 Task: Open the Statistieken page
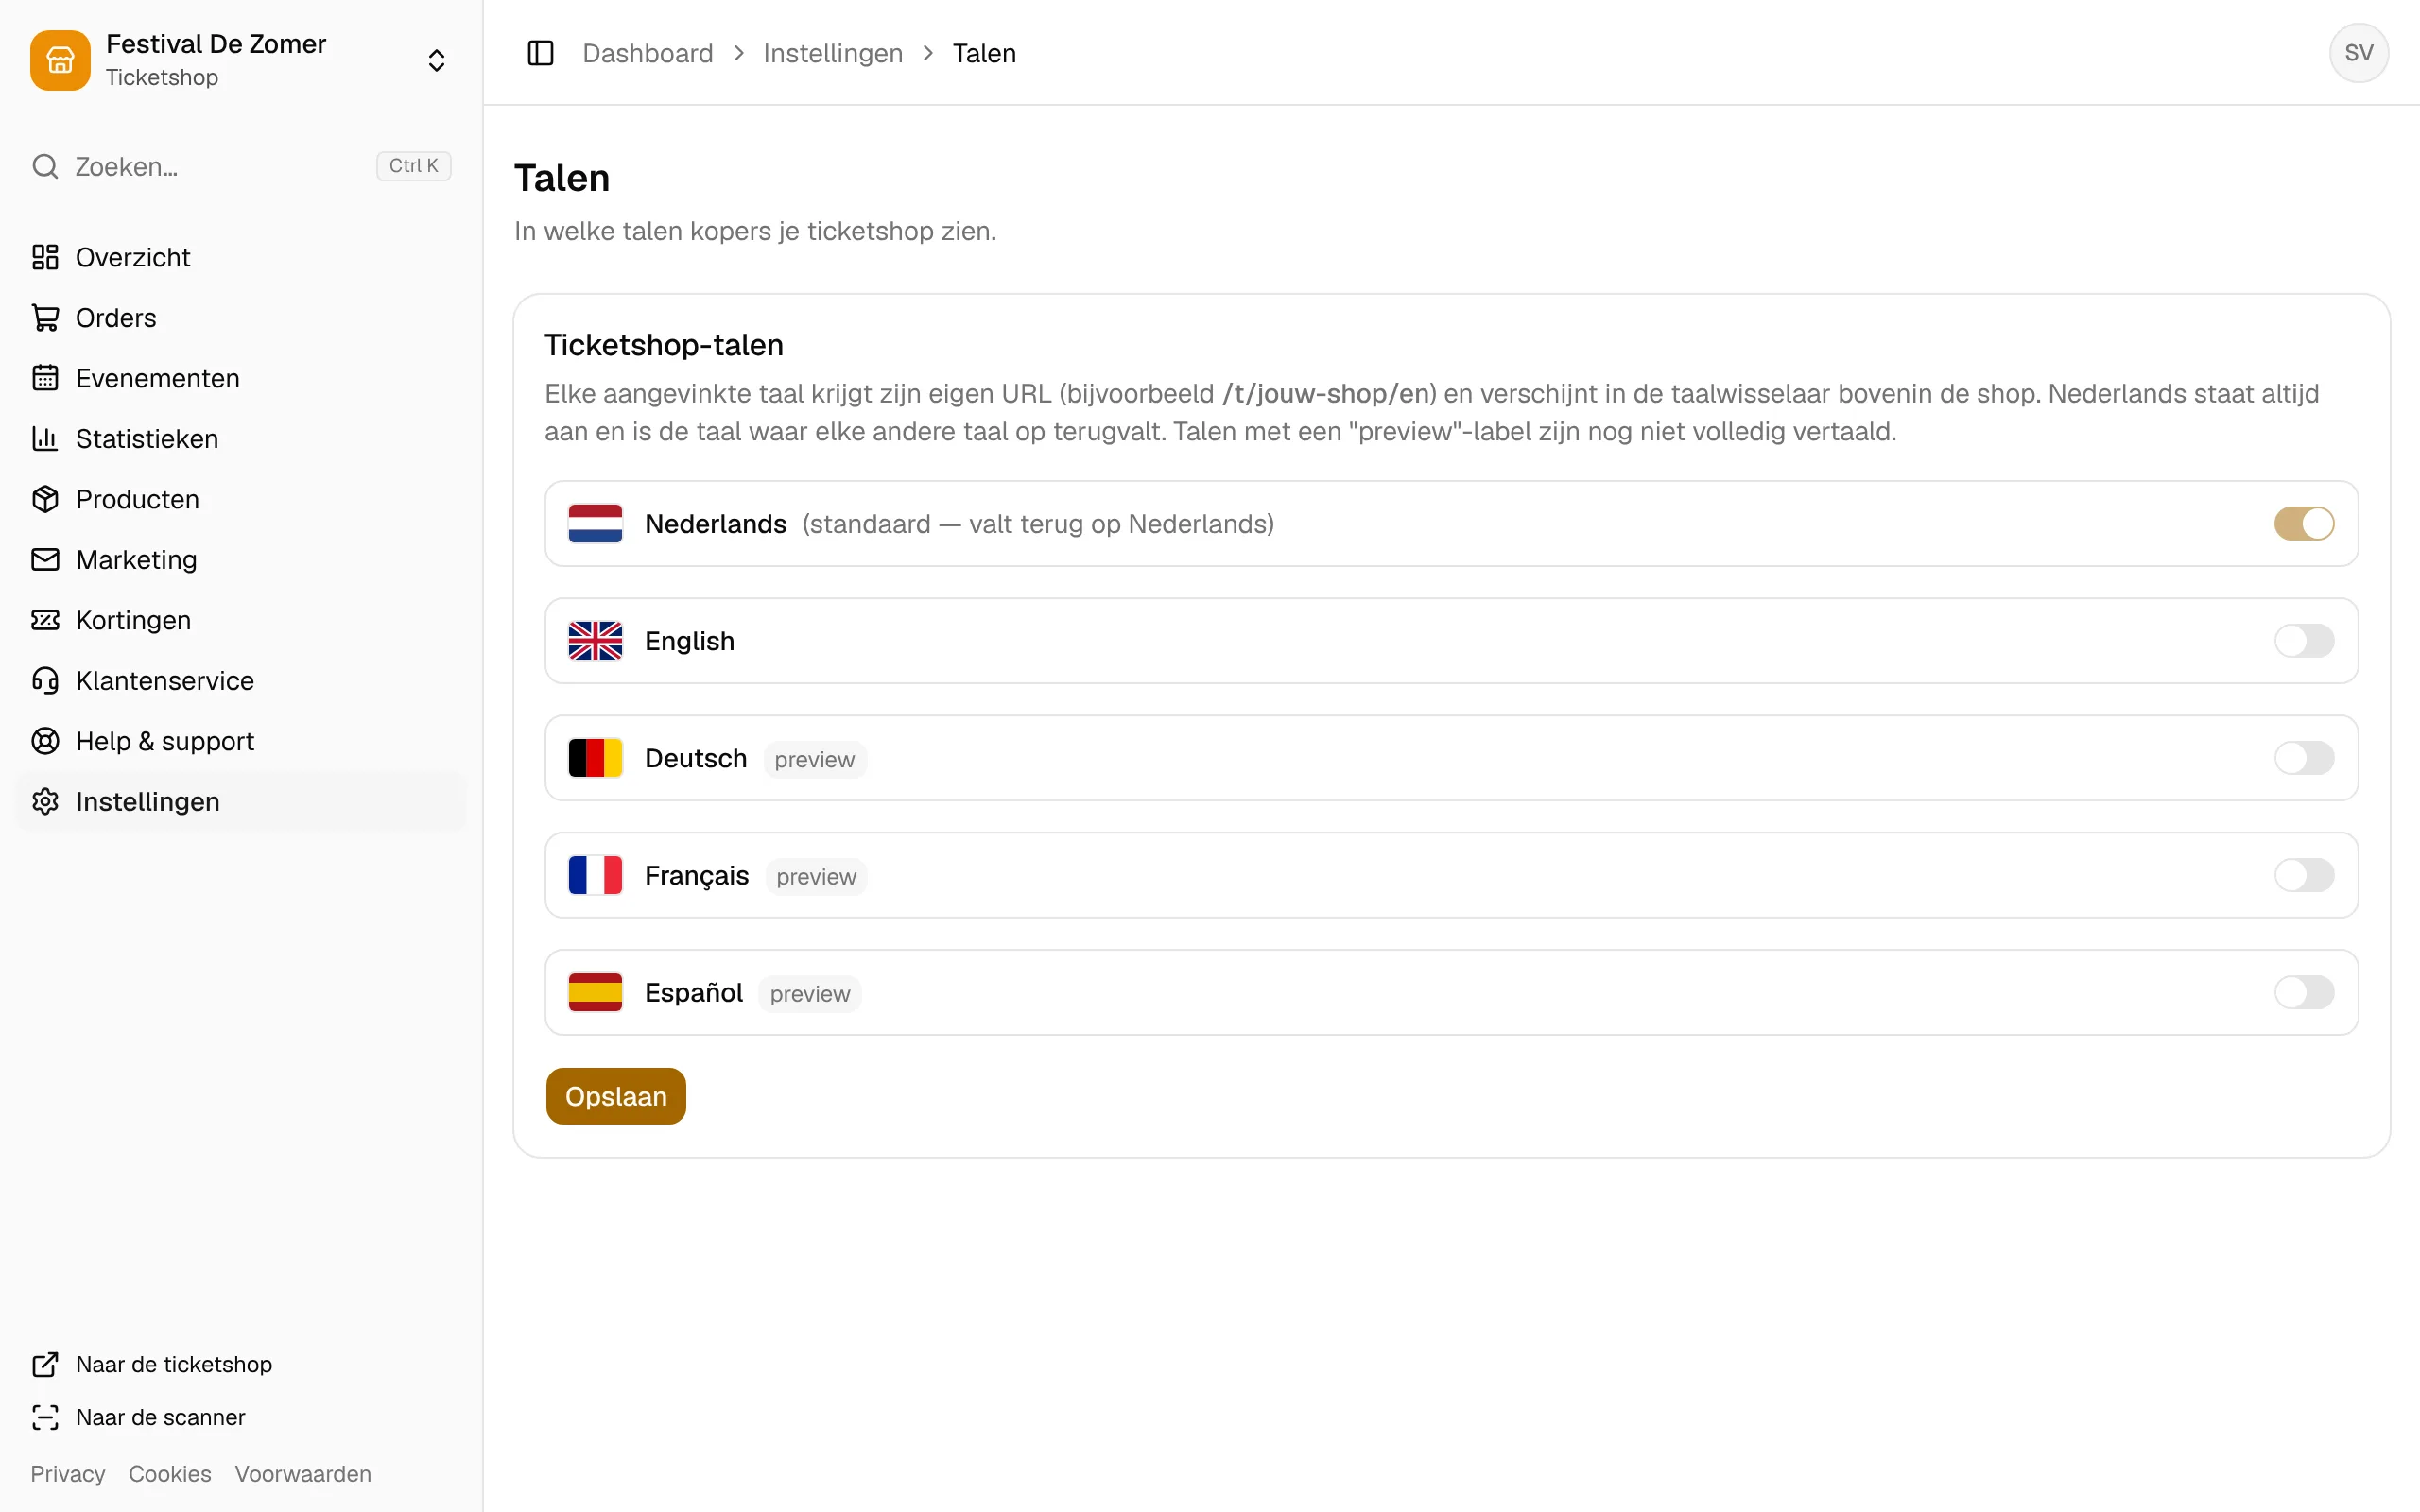(x=240, y=439)
